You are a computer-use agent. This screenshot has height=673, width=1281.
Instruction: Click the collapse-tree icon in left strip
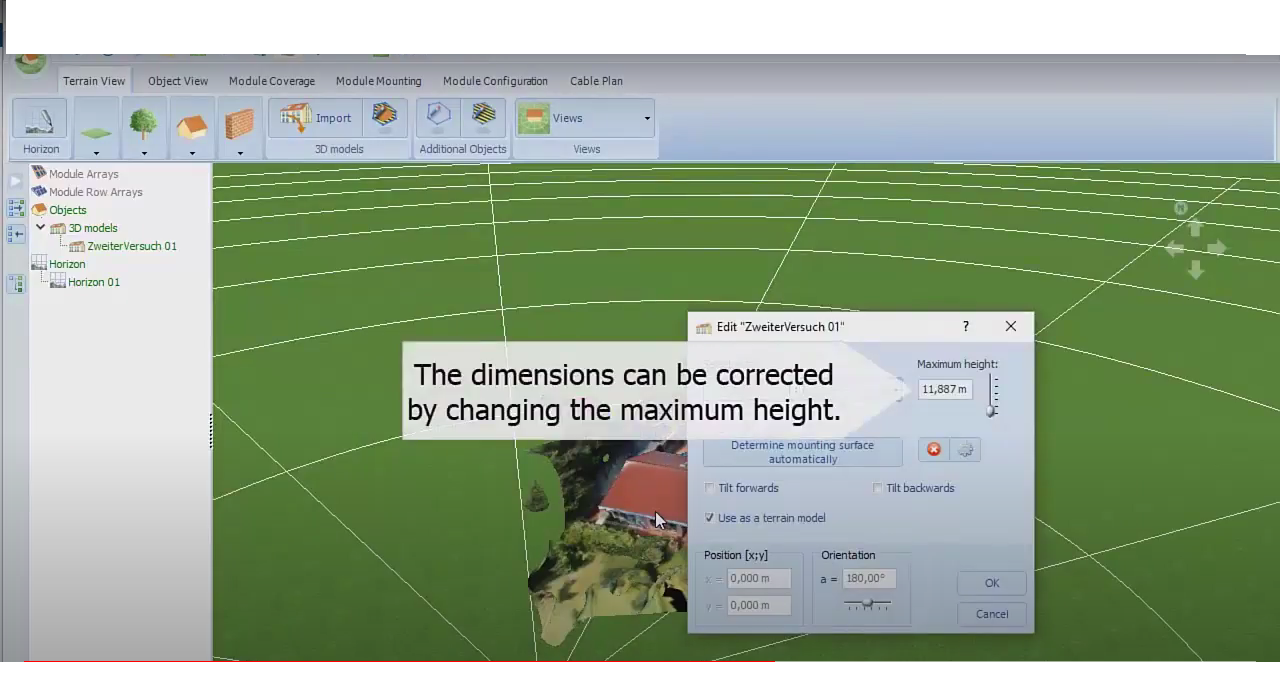[16, 234]
